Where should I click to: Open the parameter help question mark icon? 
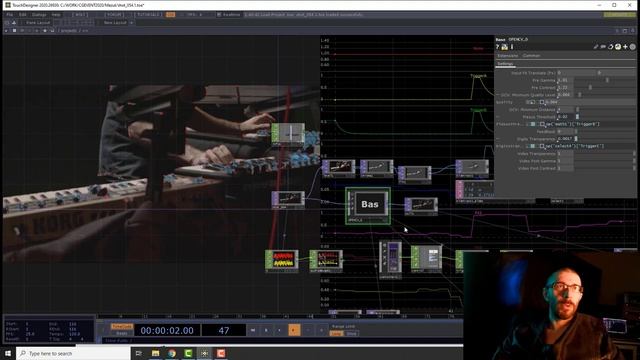click(x=498, y=47)
